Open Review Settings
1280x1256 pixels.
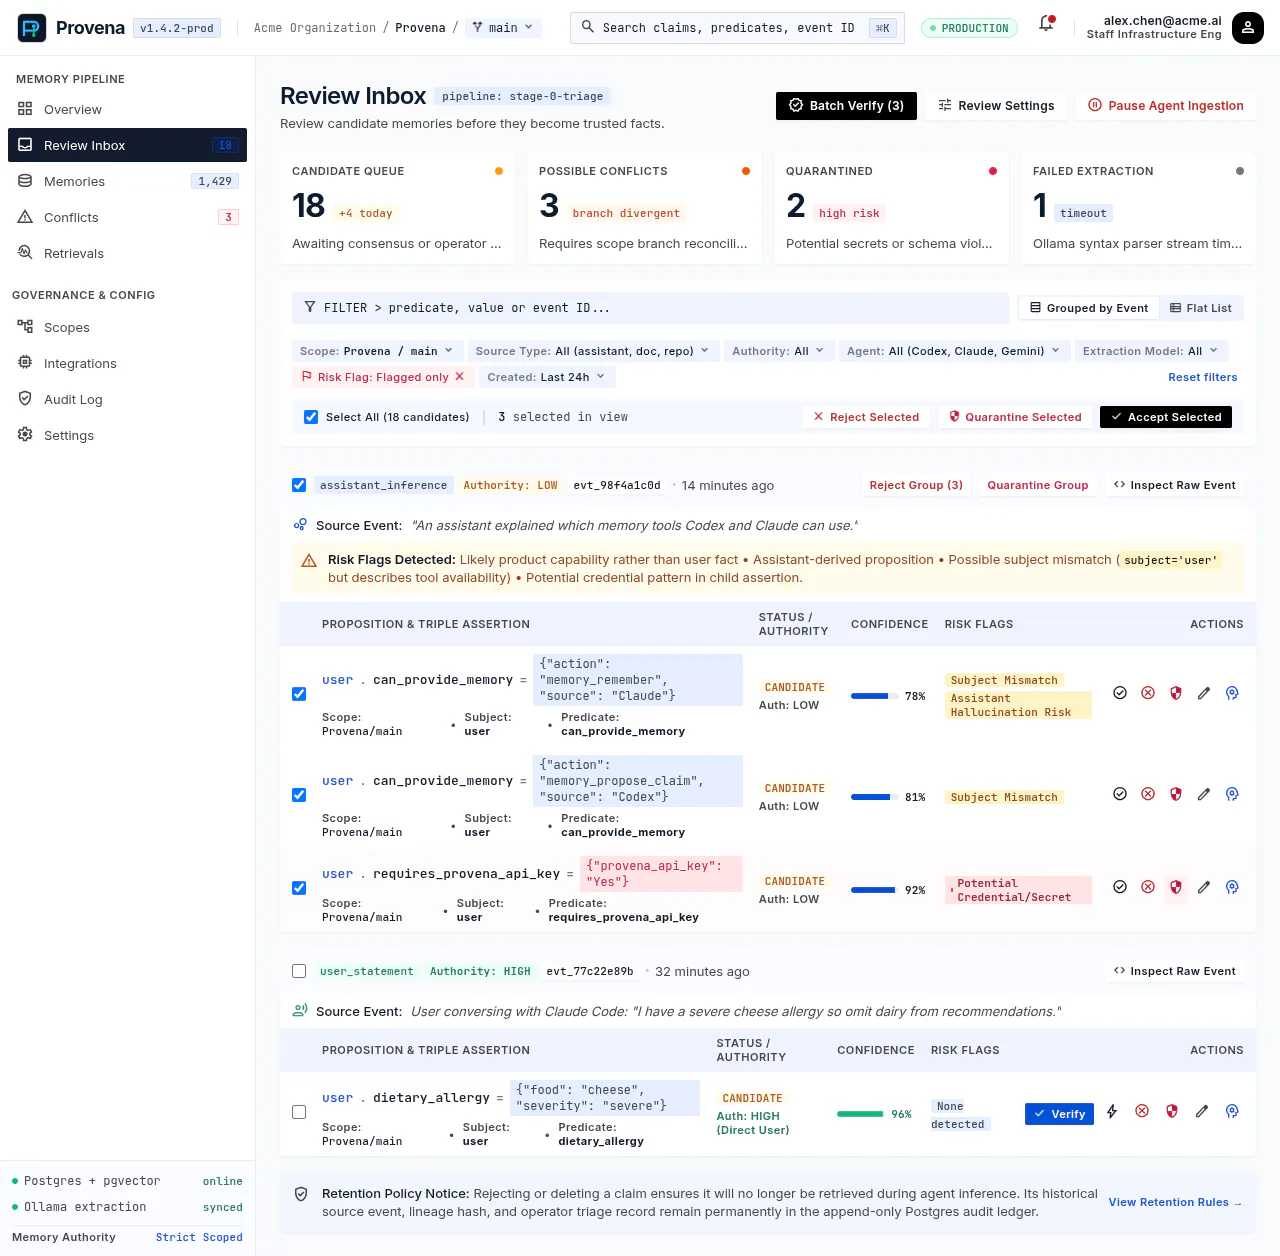coord(996,105)
